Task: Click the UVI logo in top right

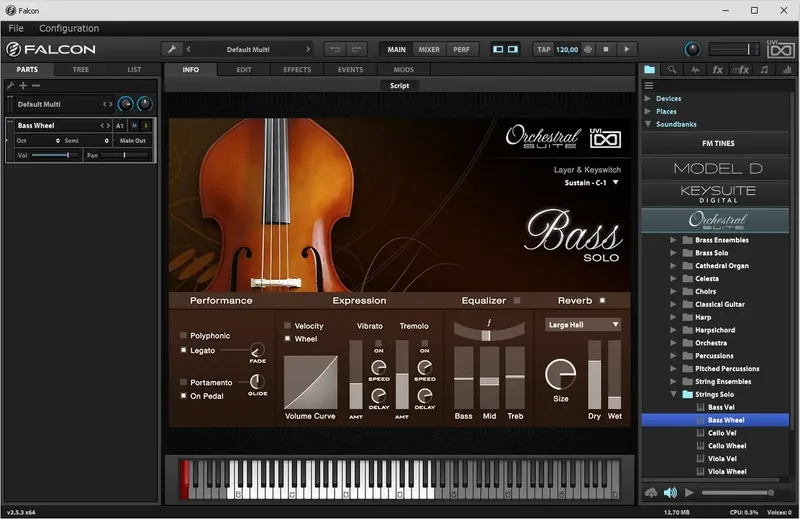Action: 781,50
